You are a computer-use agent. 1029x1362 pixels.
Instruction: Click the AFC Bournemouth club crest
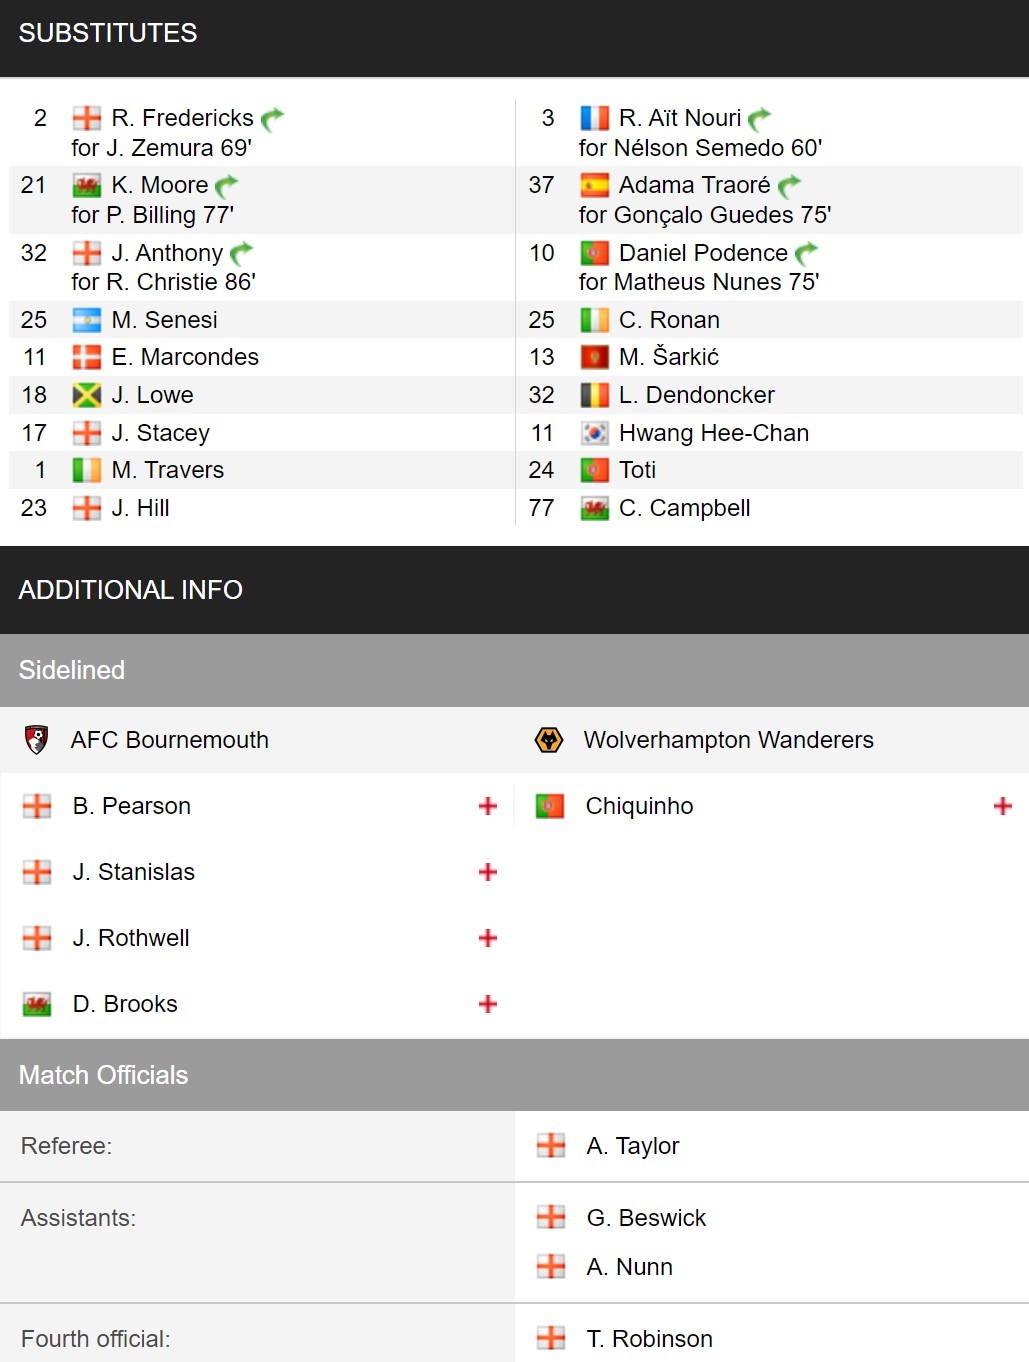pos(36,740)
